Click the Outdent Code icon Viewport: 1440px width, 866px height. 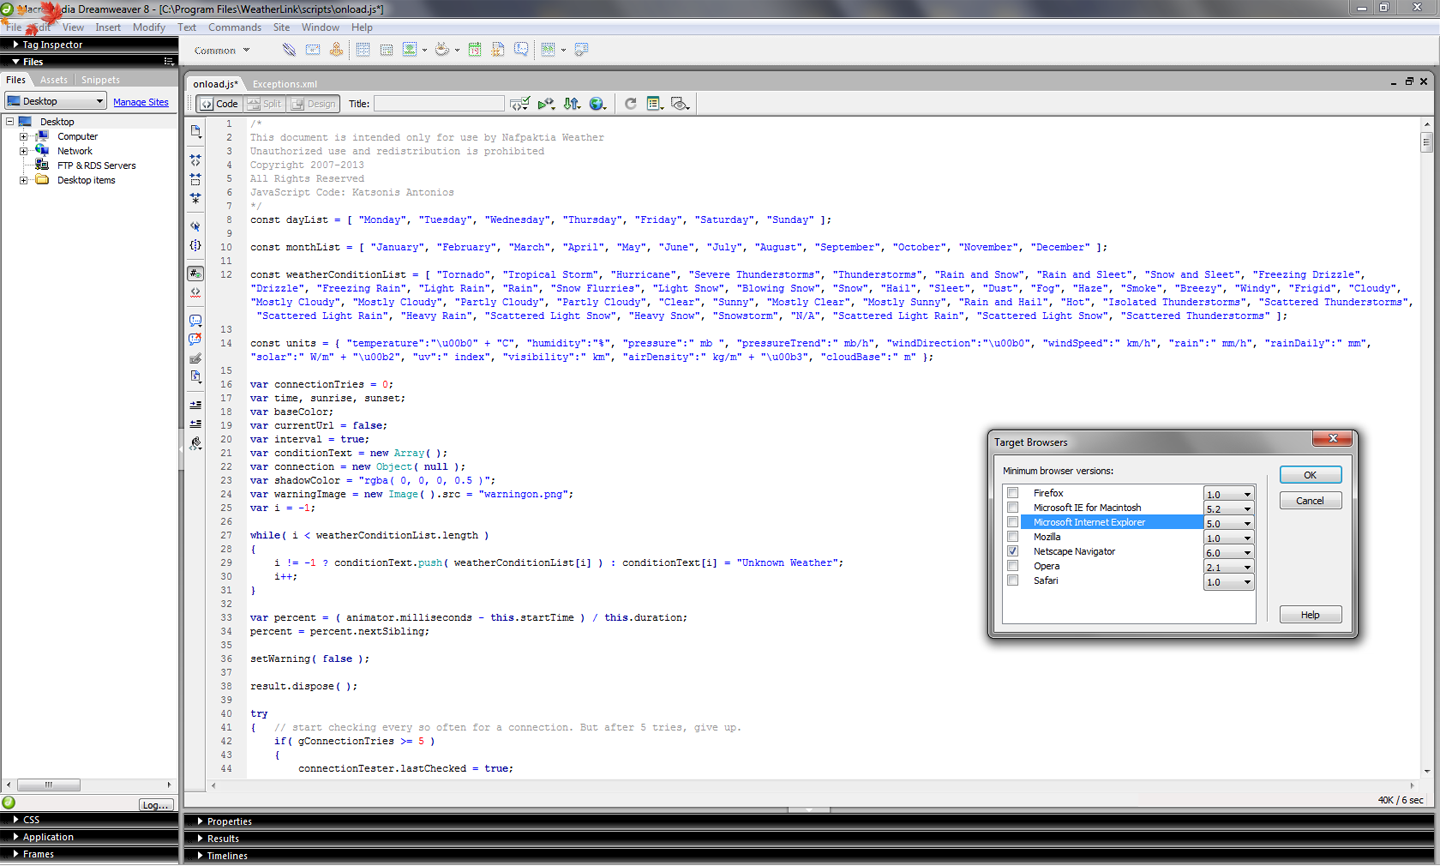click(195, 424)
